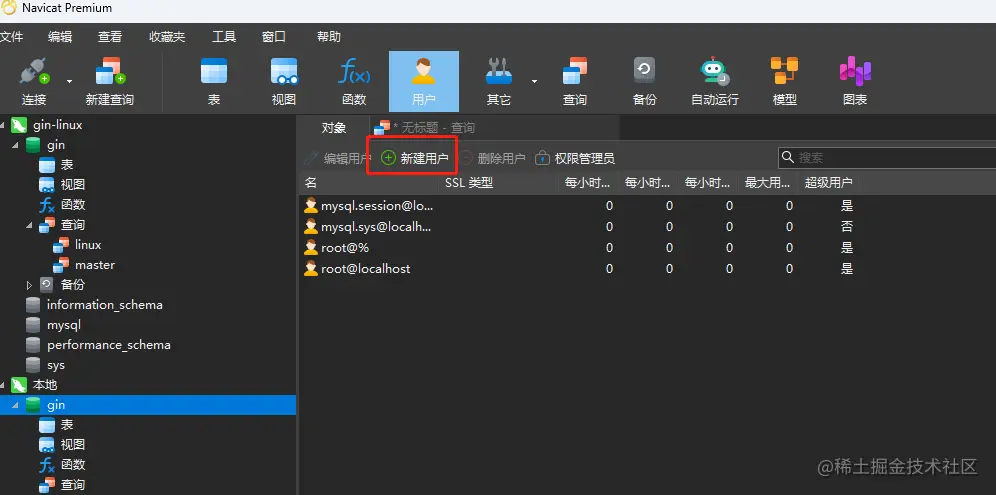Open the 工具 menu
This screenshot has width=996, height=495.
[224, 37]
